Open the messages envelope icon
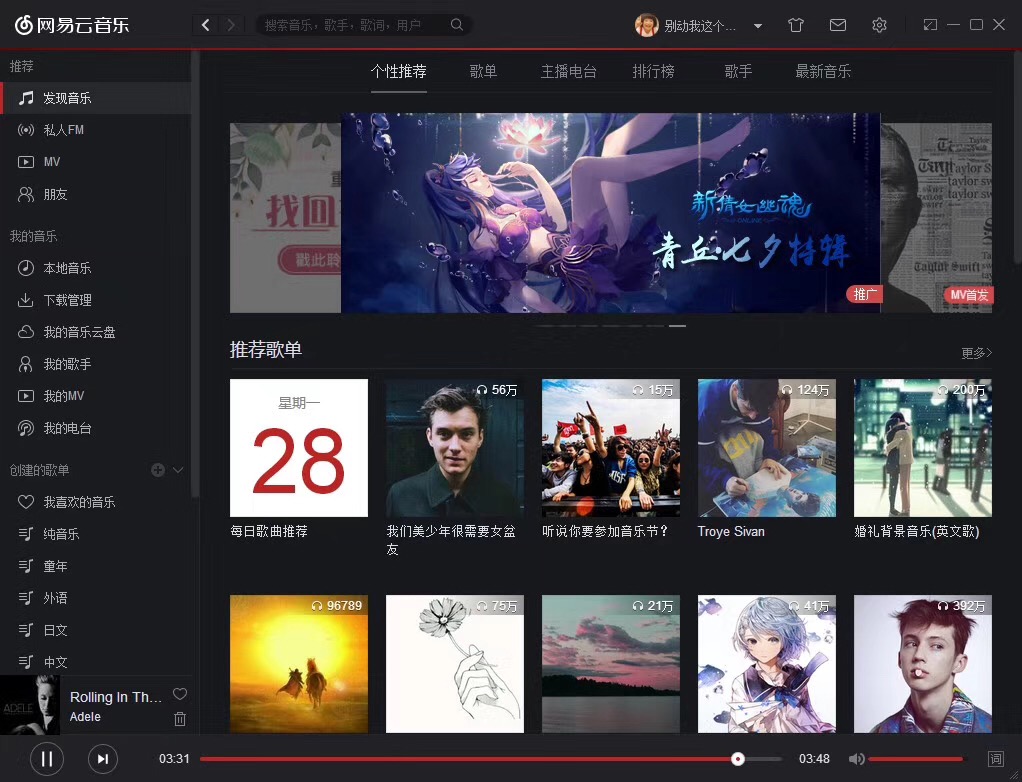The width and height of the screenshot is (1022, 782). point(838,25)
